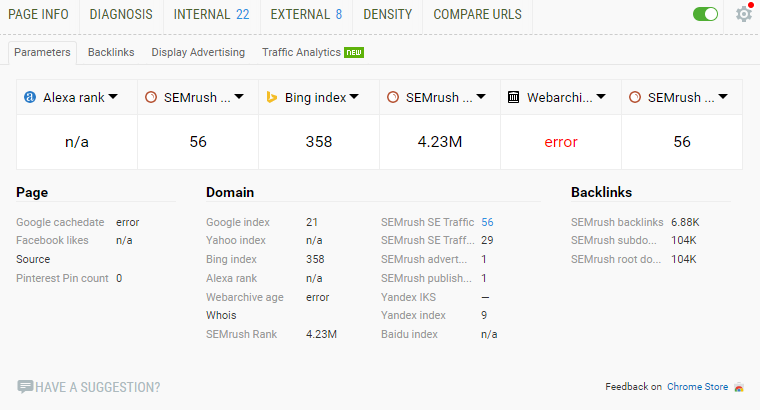Switch to the Backlinks sub-tab
Screen dimensions: 760x410
coord(111,52)
